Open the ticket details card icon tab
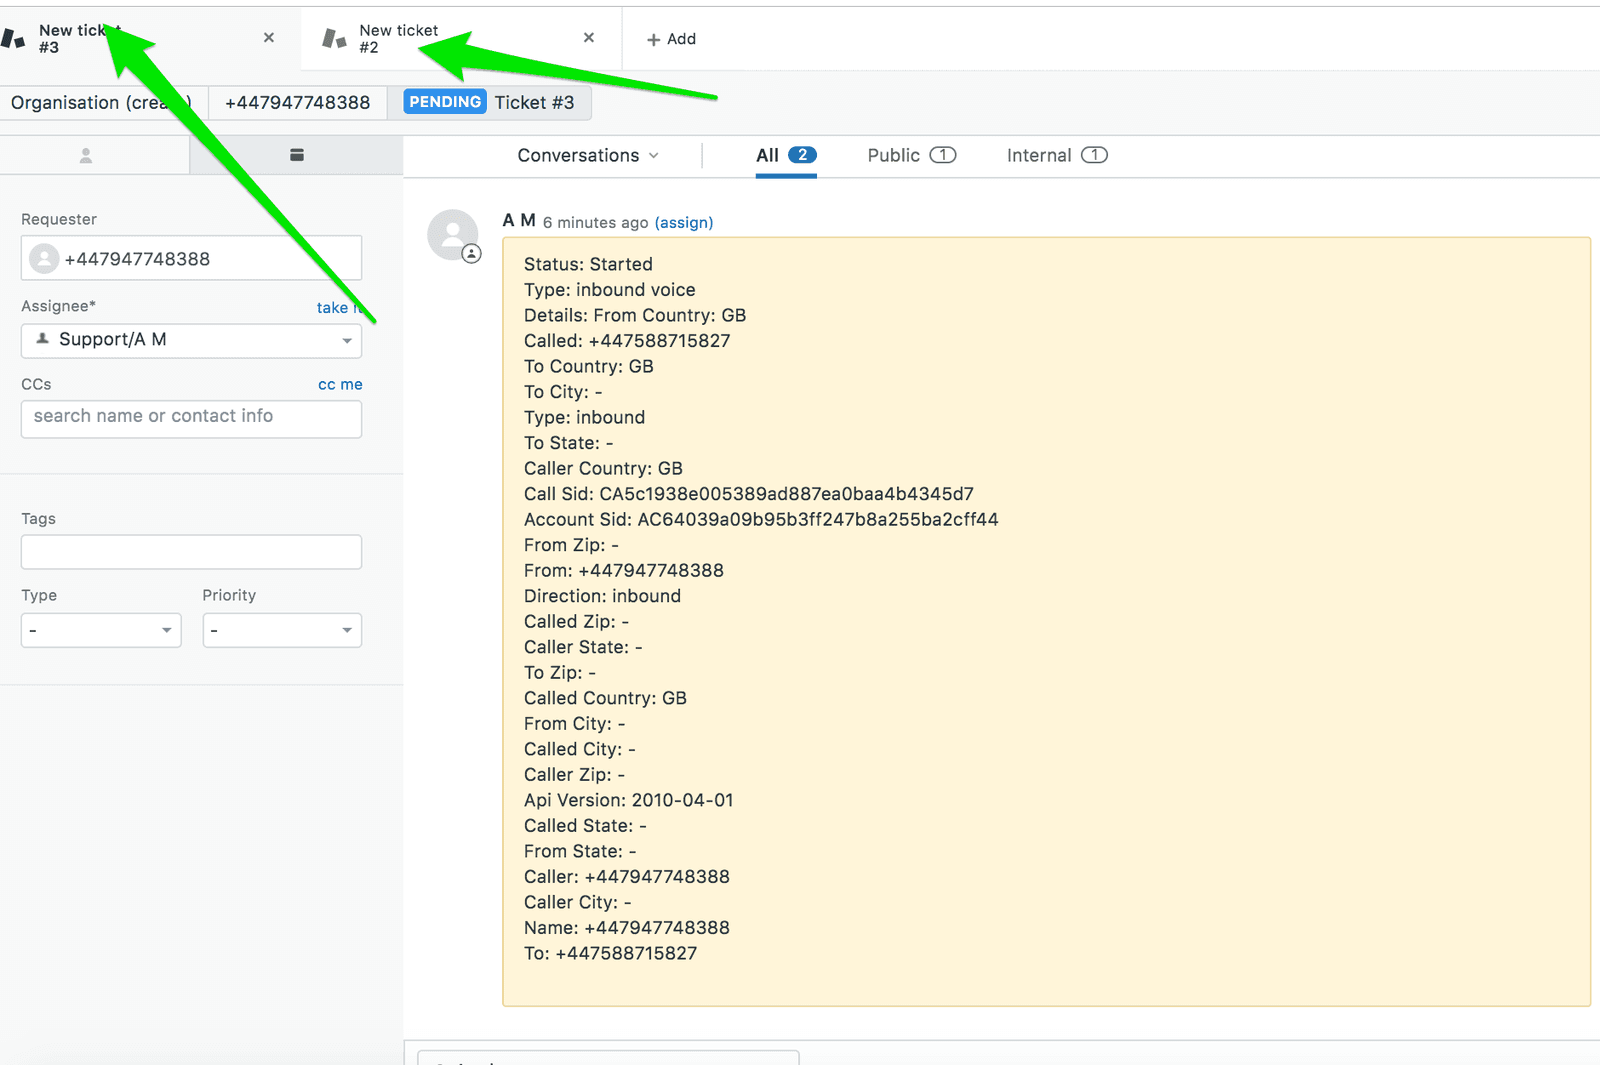The image size is (1600, 1065). coord(296,155)
